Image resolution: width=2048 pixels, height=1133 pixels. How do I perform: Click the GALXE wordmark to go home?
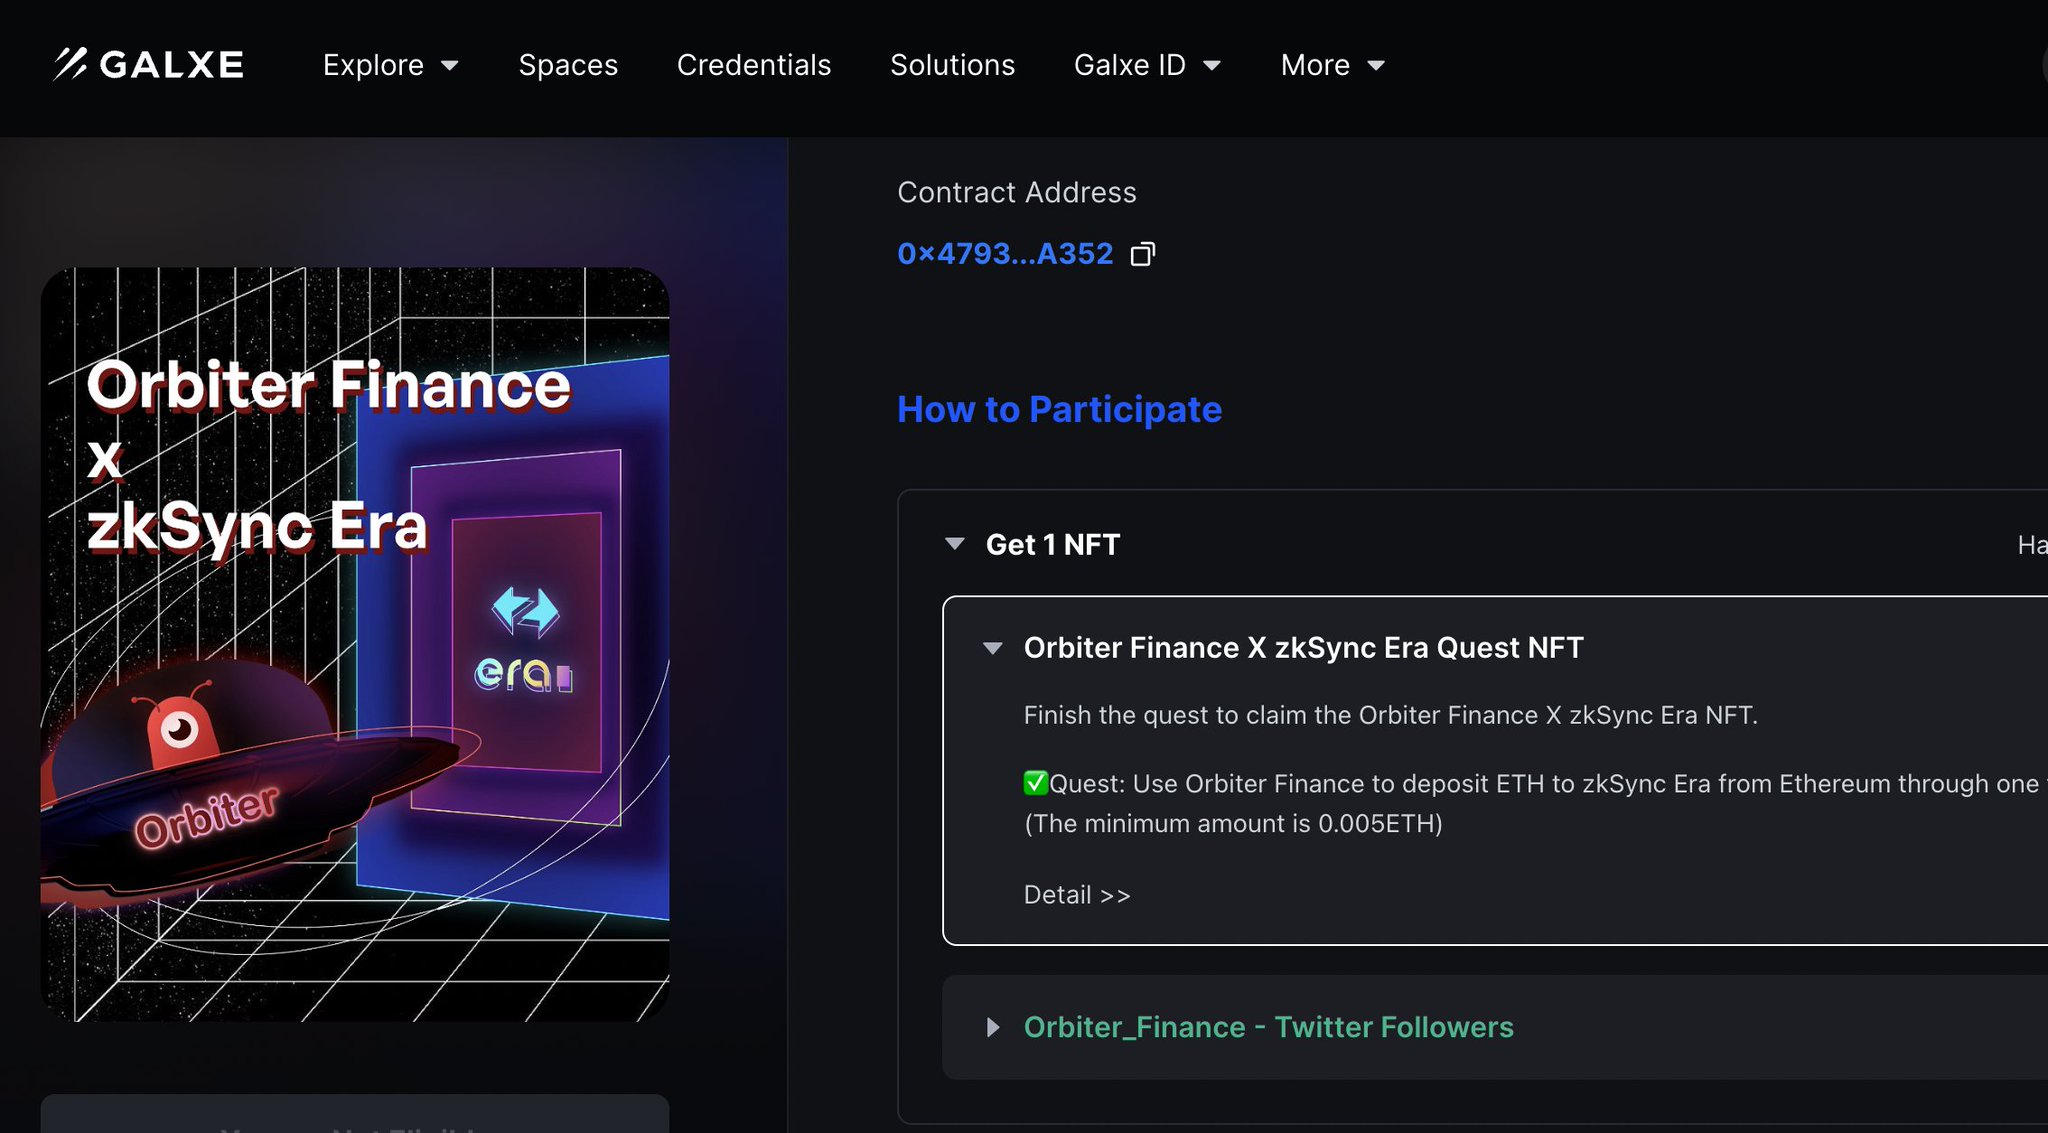[172, 65]
